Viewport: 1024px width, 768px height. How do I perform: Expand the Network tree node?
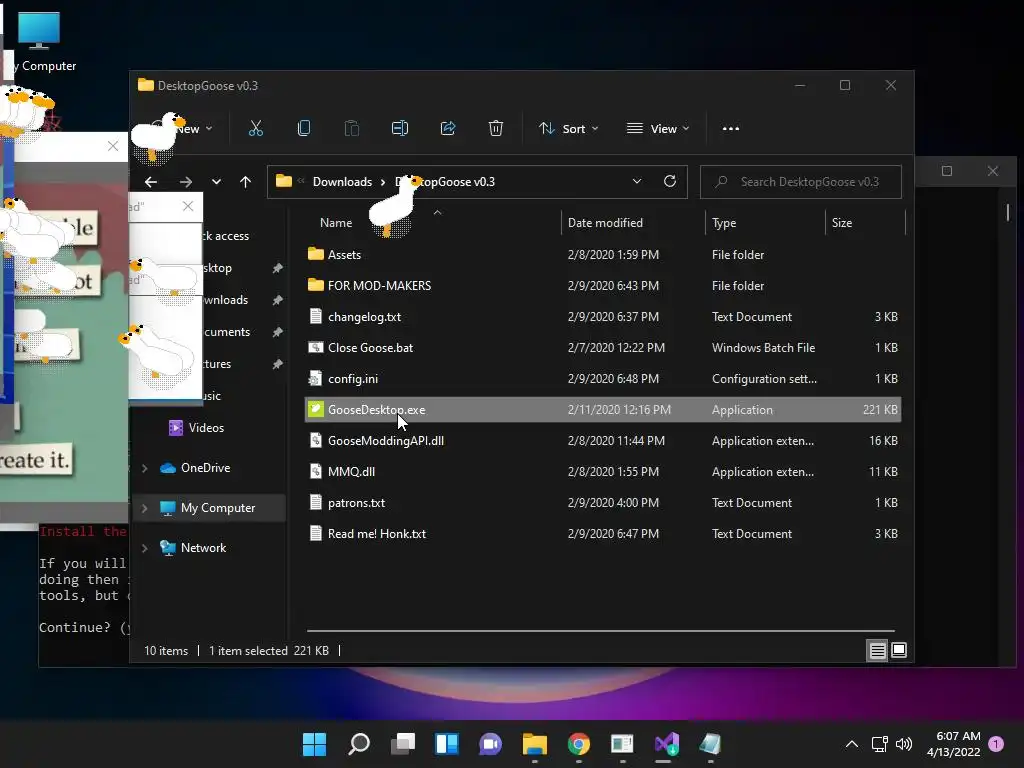[145, 548]
